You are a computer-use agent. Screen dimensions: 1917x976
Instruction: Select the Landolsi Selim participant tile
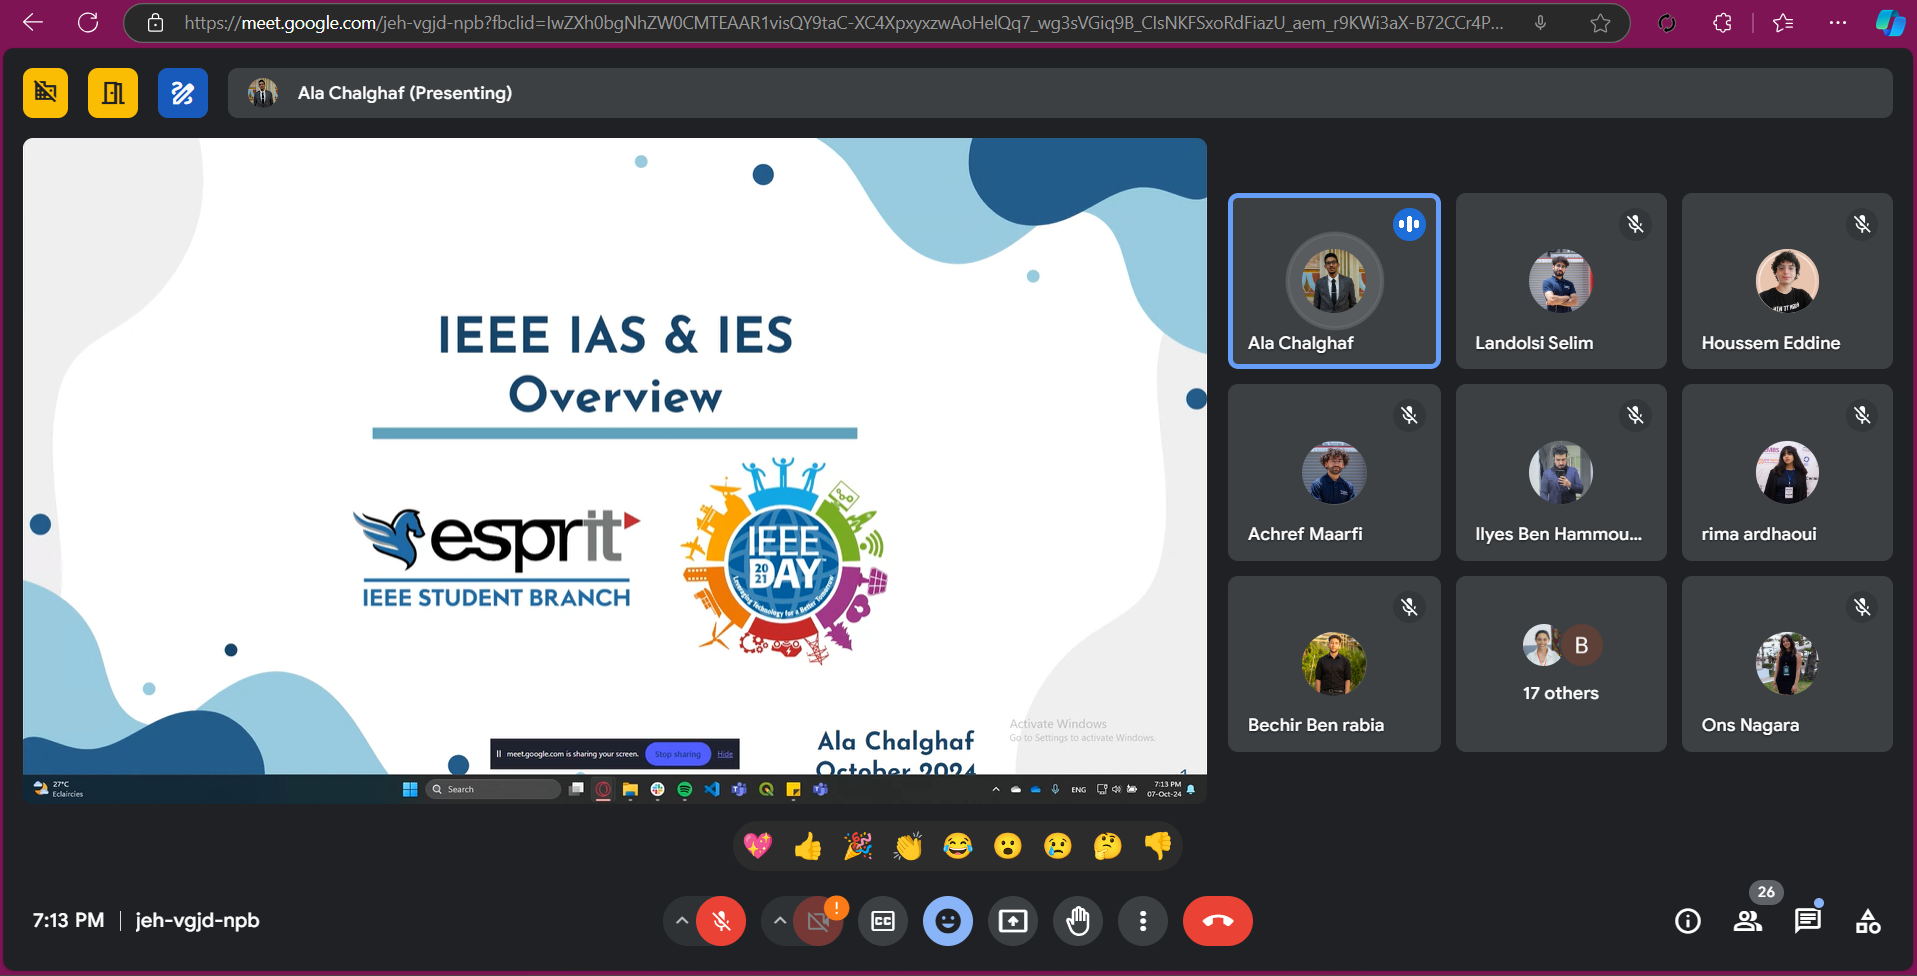(x=1561, y=281)
